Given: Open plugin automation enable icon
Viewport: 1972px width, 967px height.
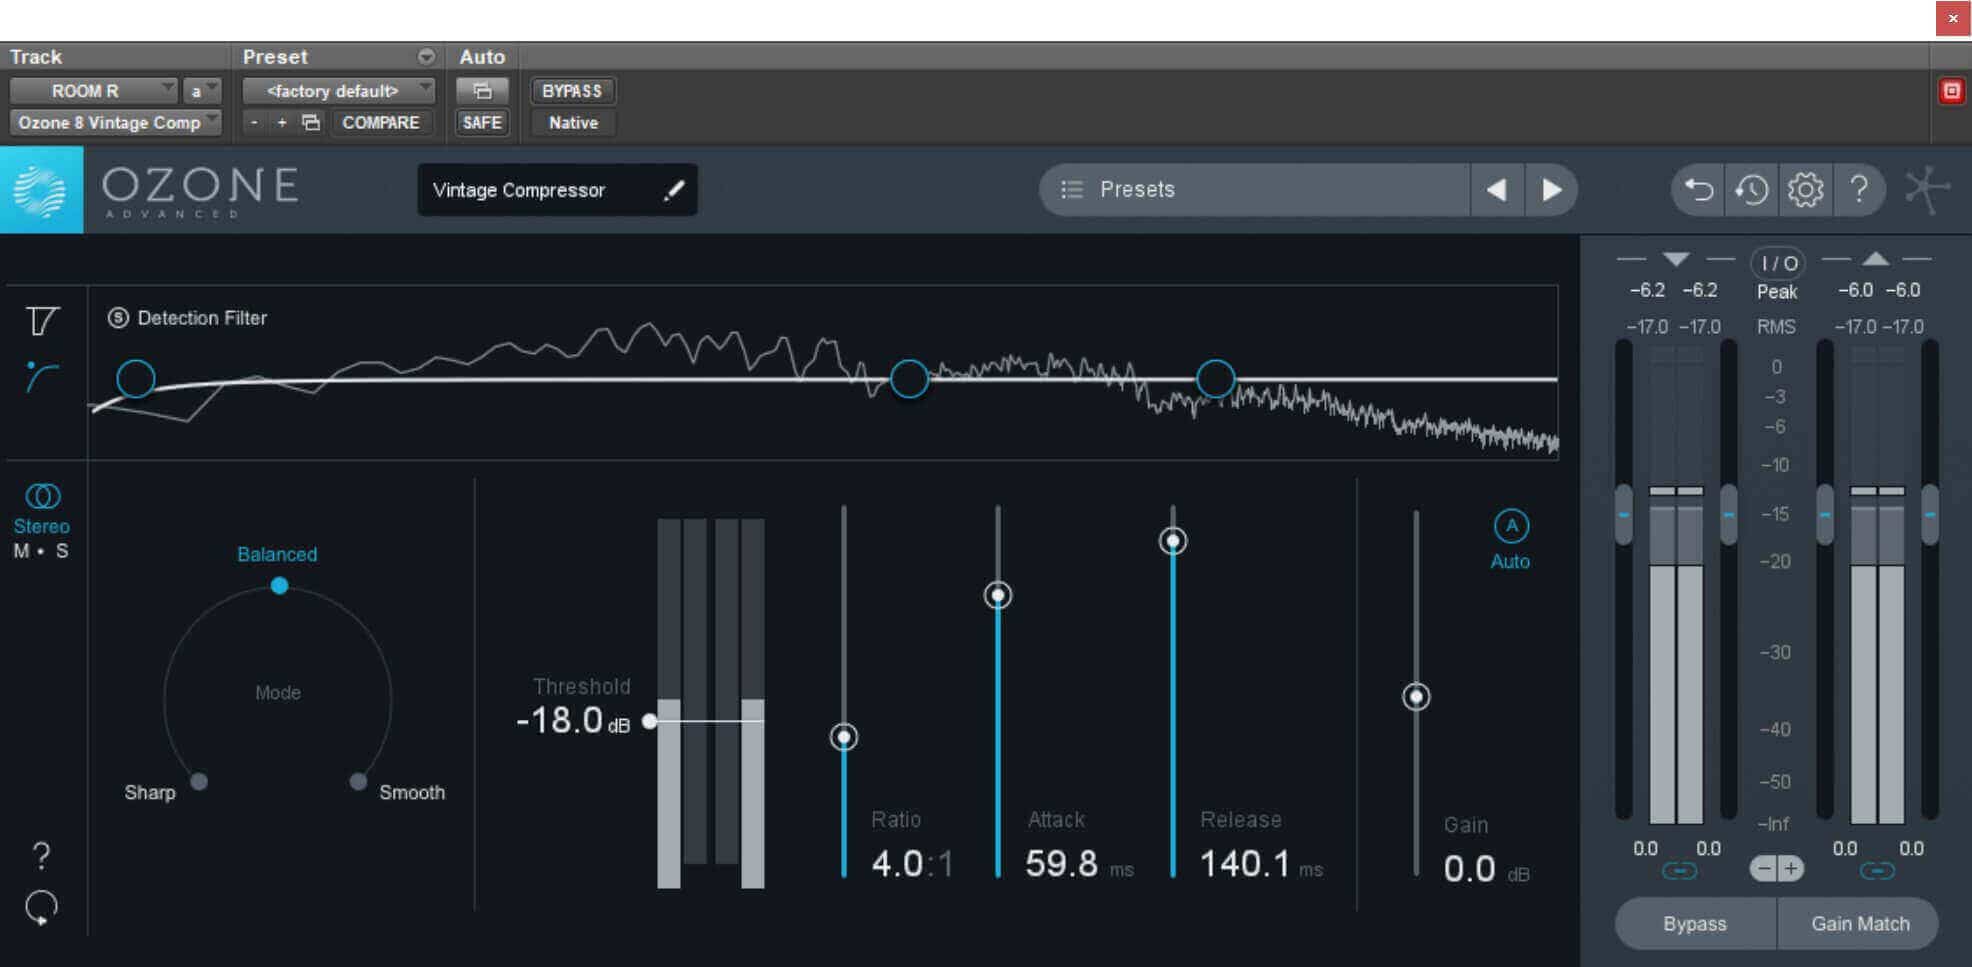Looking at the screenshot, I should 482,91.
